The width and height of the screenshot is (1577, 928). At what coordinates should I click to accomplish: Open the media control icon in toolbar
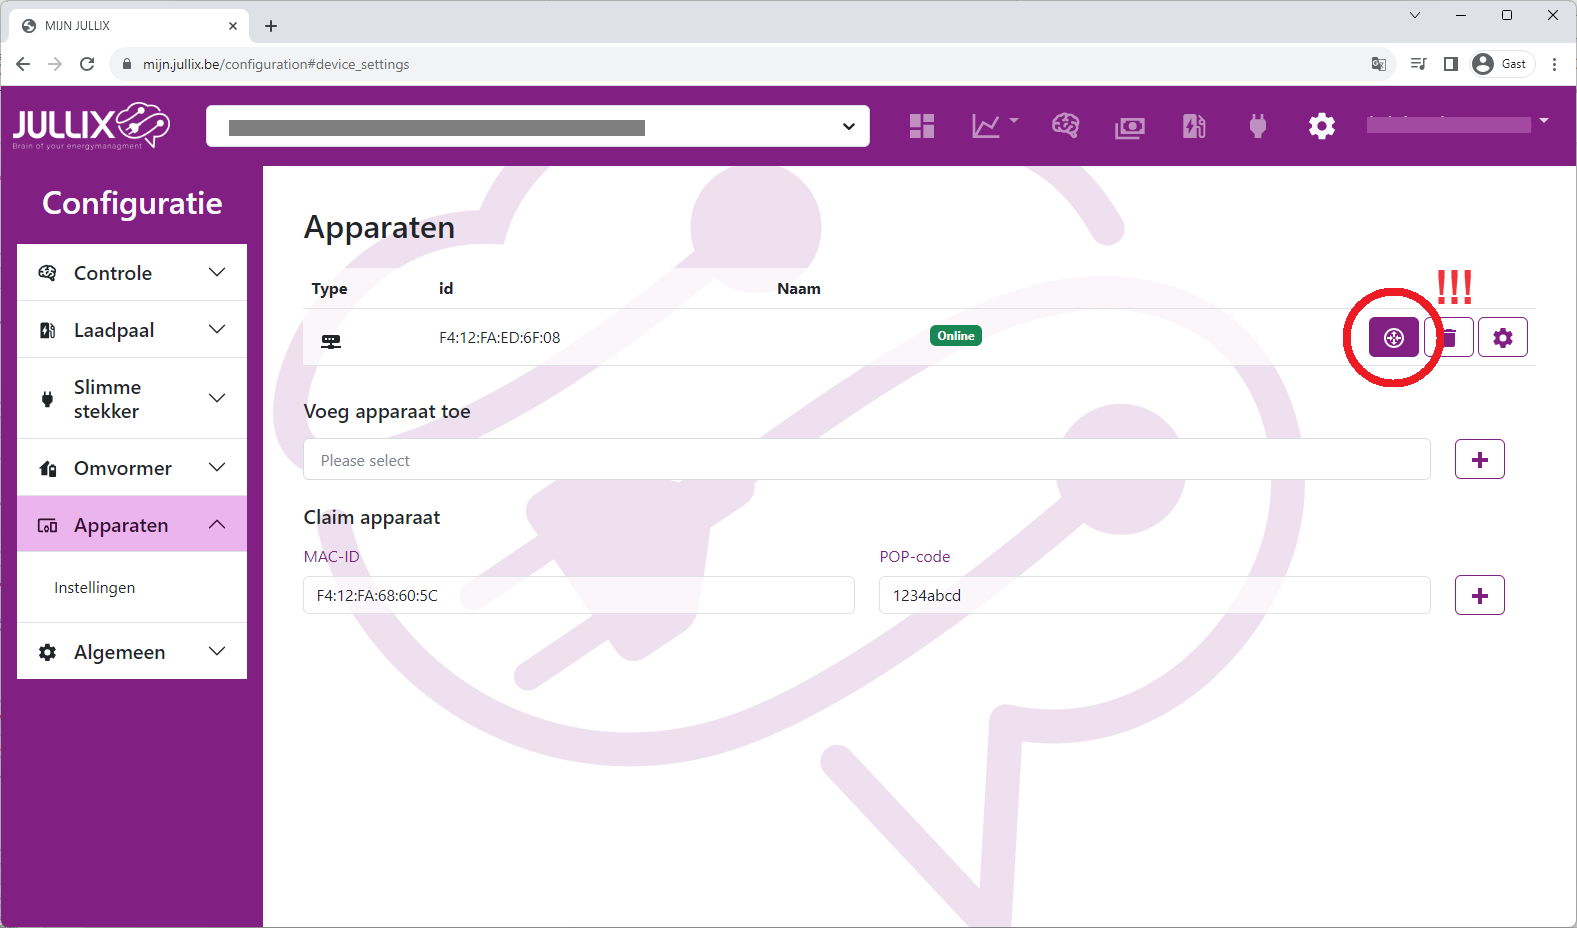pos(1418,64)
